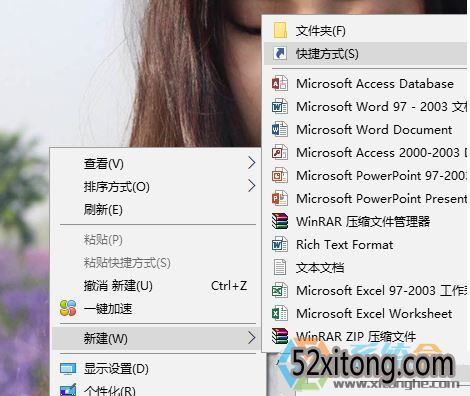Image resolution: width=470 pixels, height=396 pixels.
Task: Choose 撤消 新建(U) in the menu
Action: [x=156, y=286]
